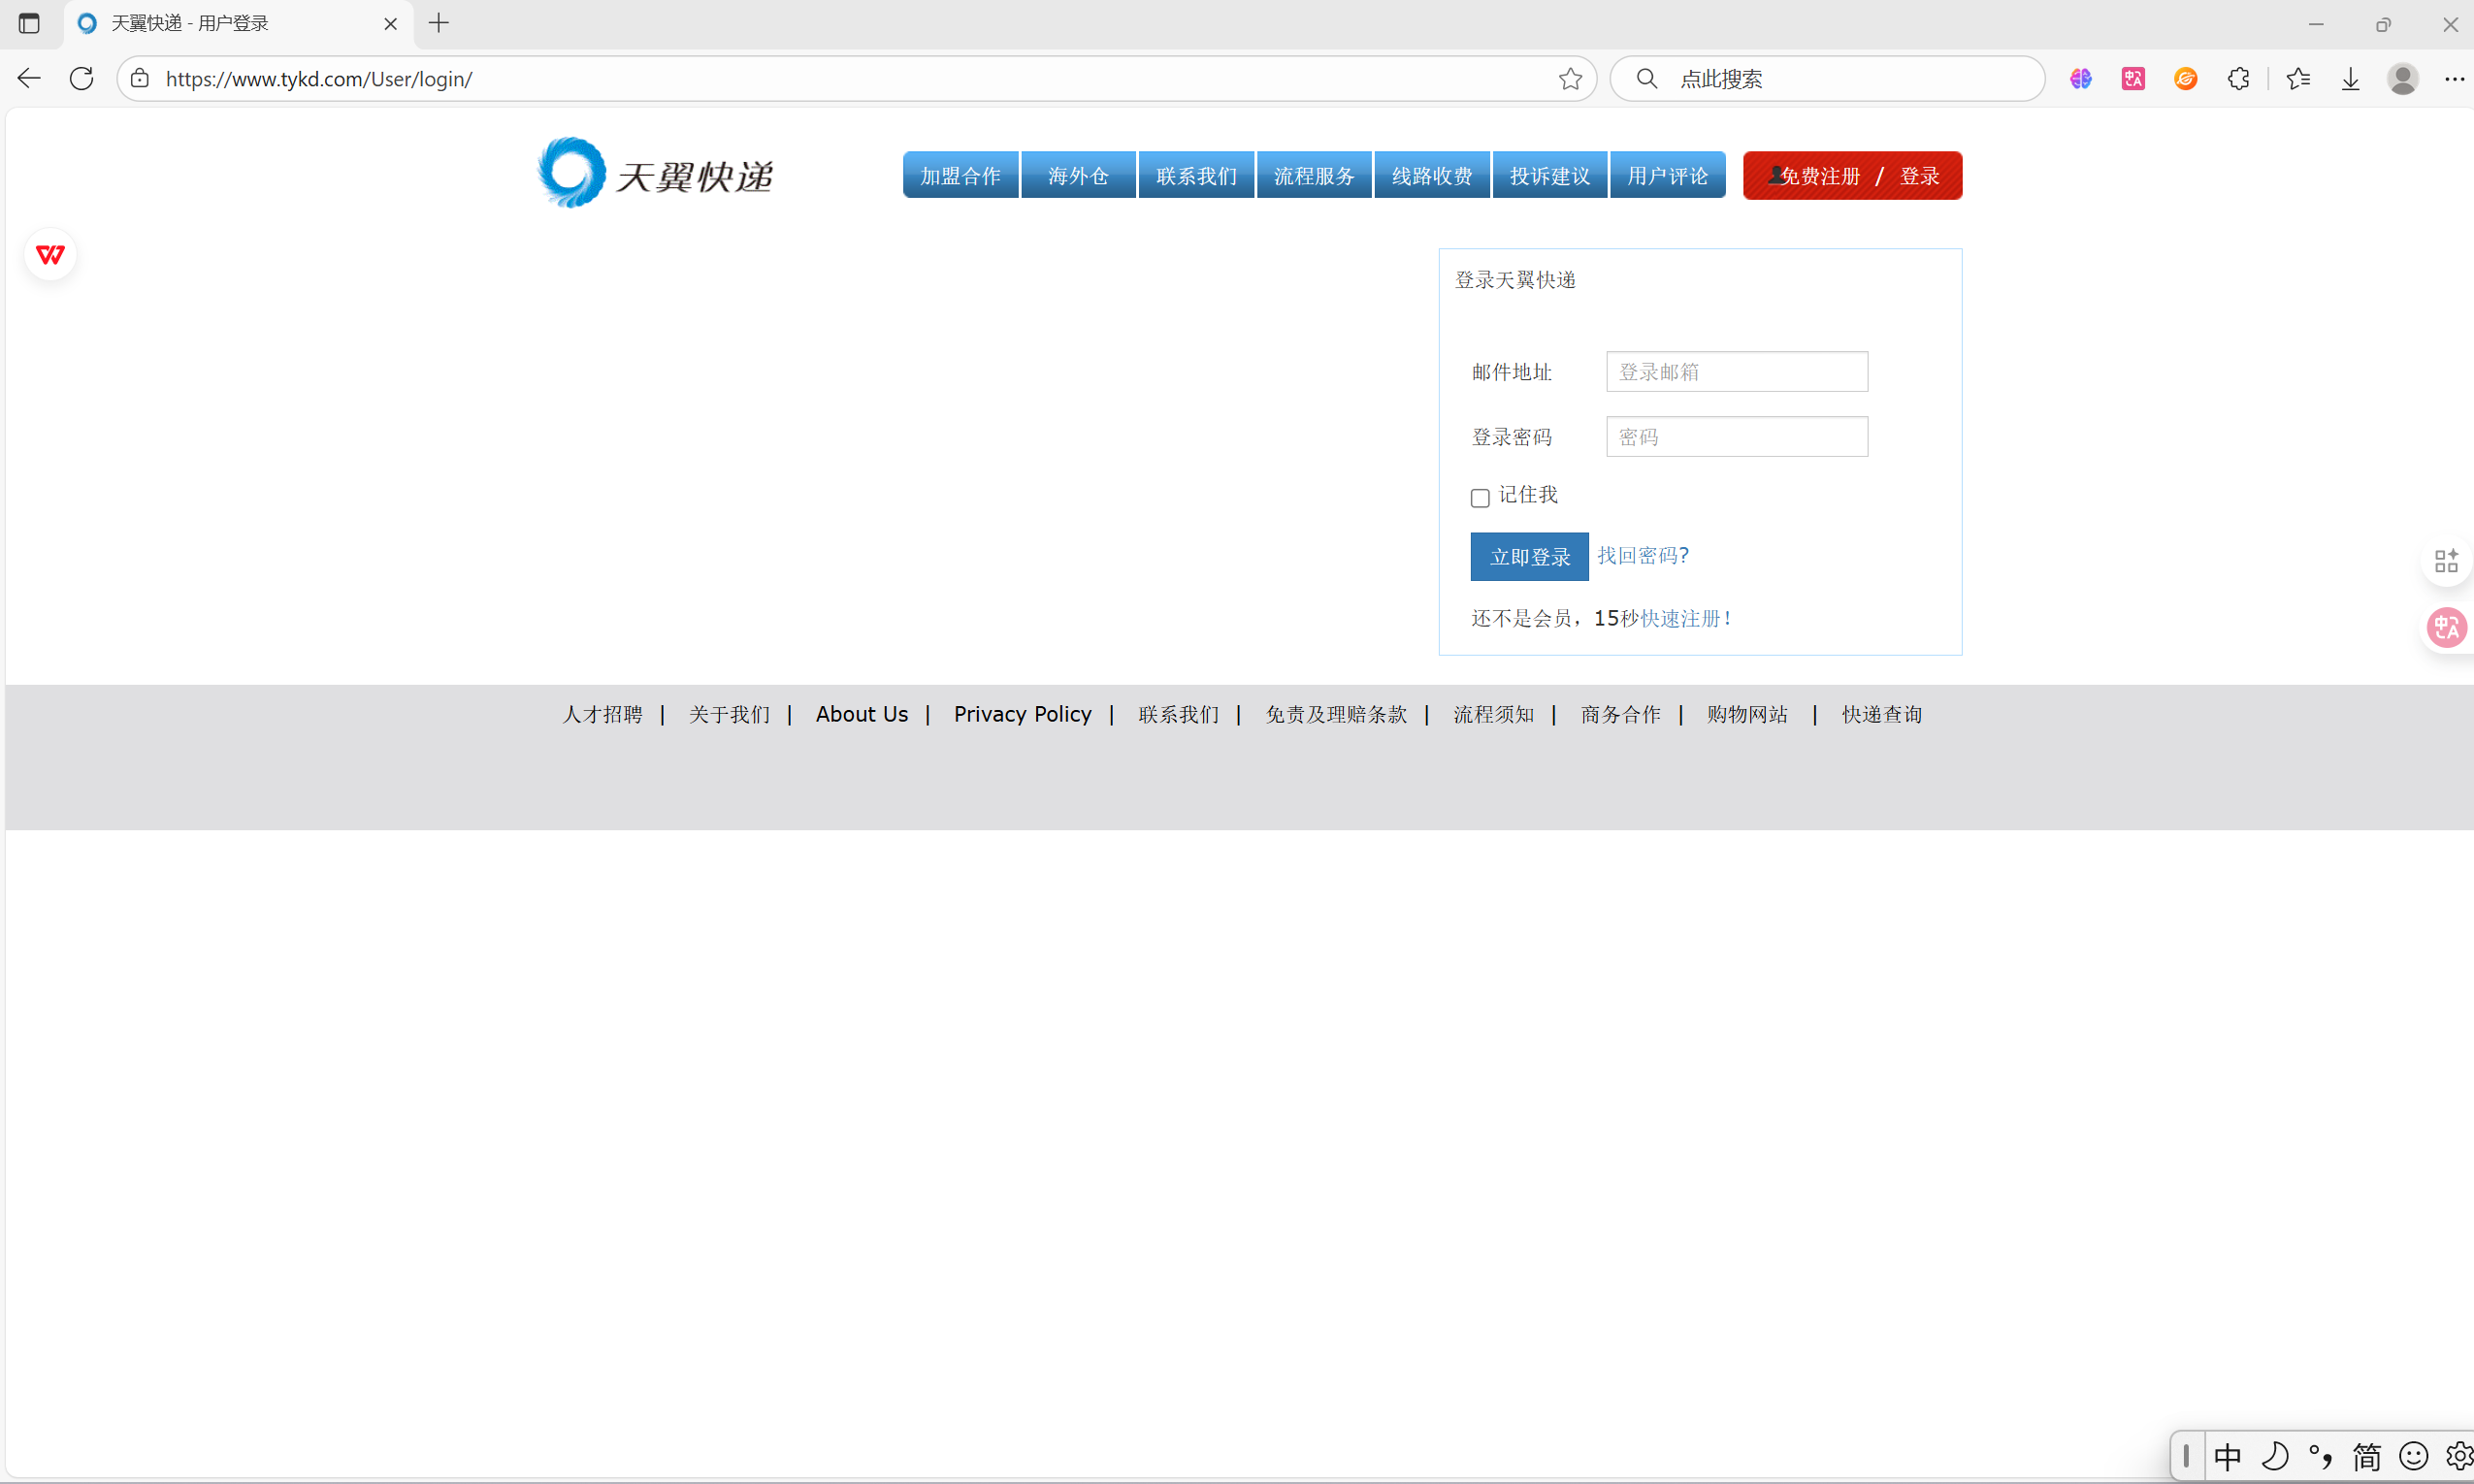Viewport: 2474px width, 1484px height.
Task: Click the browser refresh icon
Action: point(82,78)
